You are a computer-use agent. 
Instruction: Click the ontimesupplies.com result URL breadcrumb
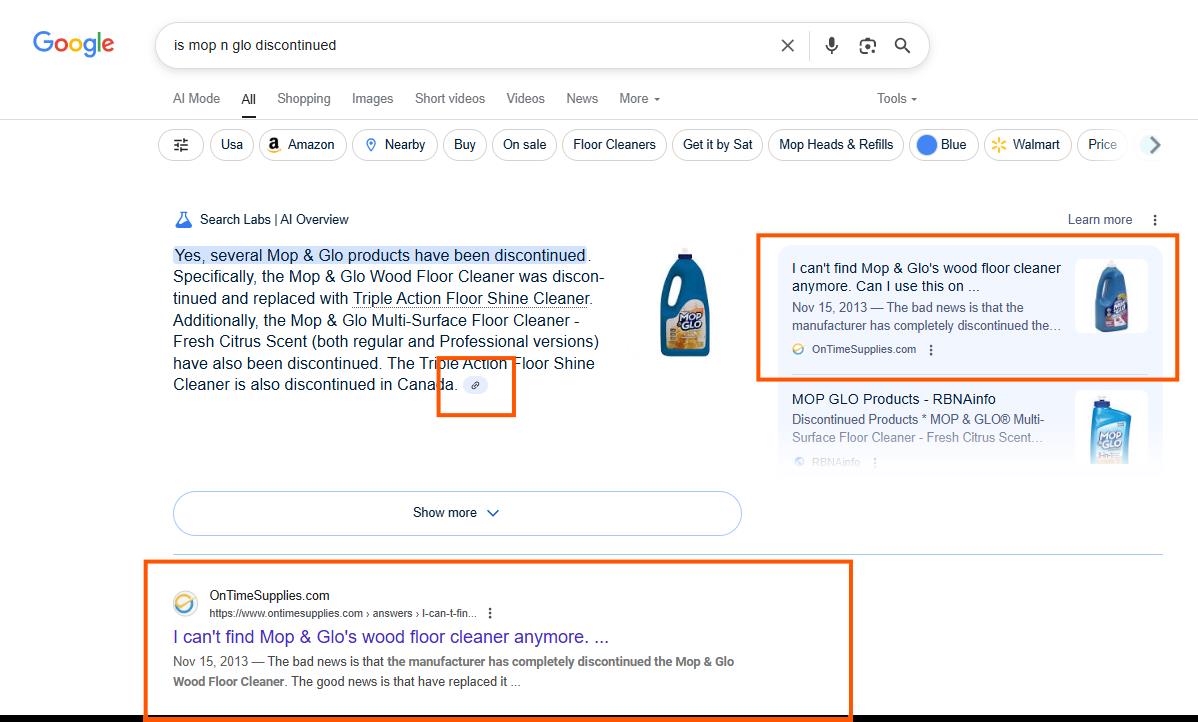[343, 614]
